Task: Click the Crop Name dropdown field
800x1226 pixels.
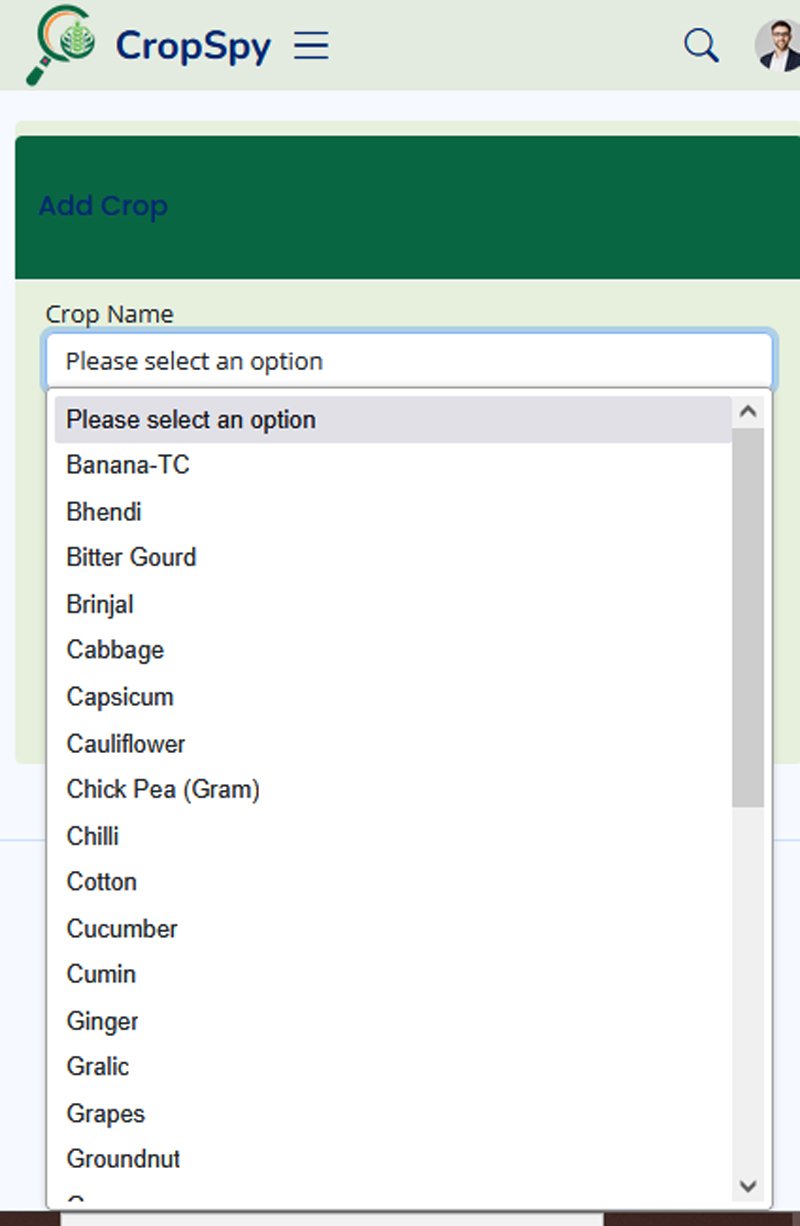Action: coord(408,361)
